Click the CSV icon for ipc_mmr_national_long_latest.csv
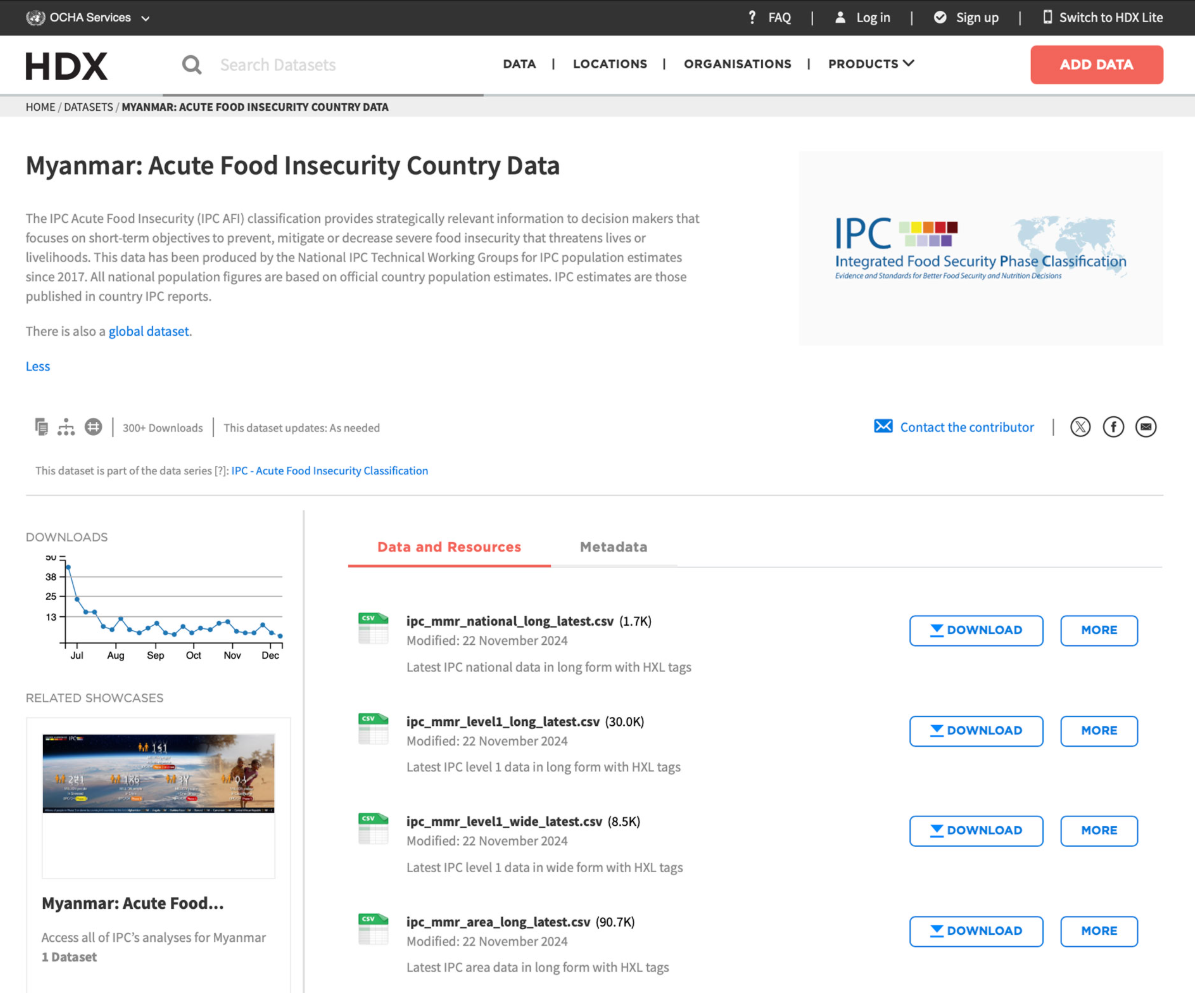 373,628
